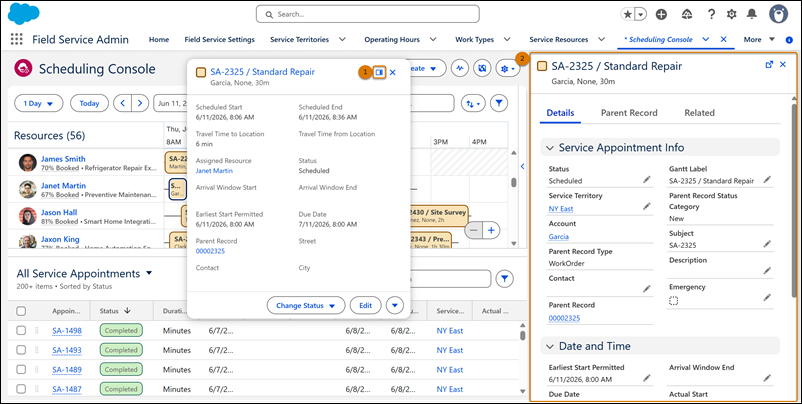Image resolution: width=802 pixels, height=404 pixels.
Task: Check the SA-1489 row checkbox
Action: [x=21, y=369]
